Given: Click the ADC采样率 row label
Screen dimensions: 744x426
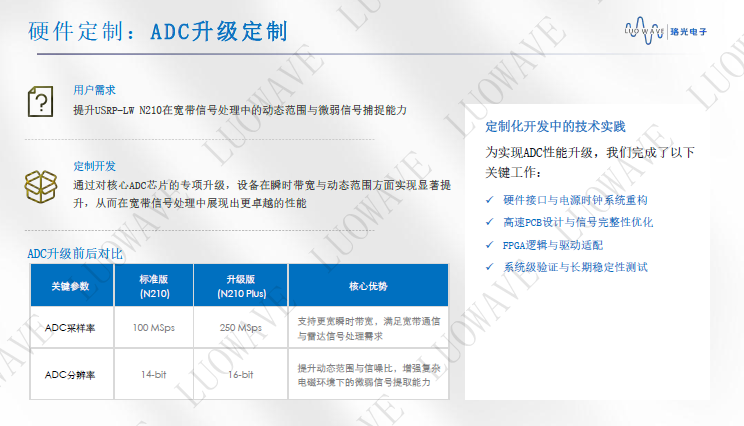Looking at the screenshot, I should 70,328.
